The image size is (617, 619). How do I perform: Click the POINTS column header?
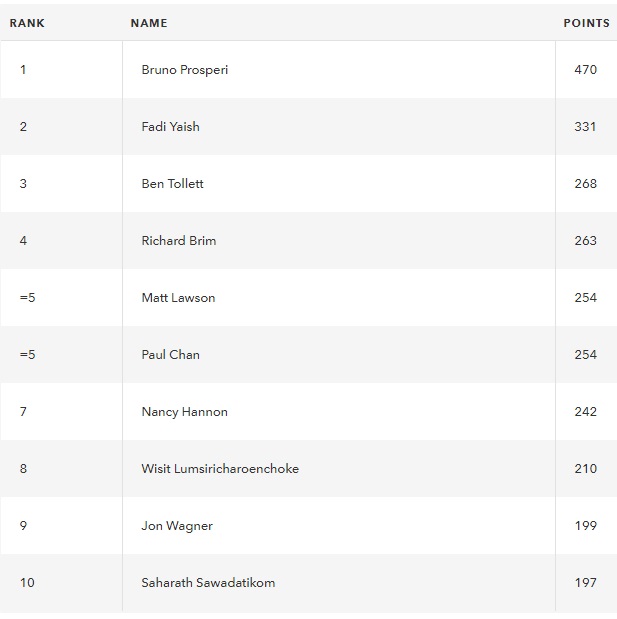tap(587, 23)
